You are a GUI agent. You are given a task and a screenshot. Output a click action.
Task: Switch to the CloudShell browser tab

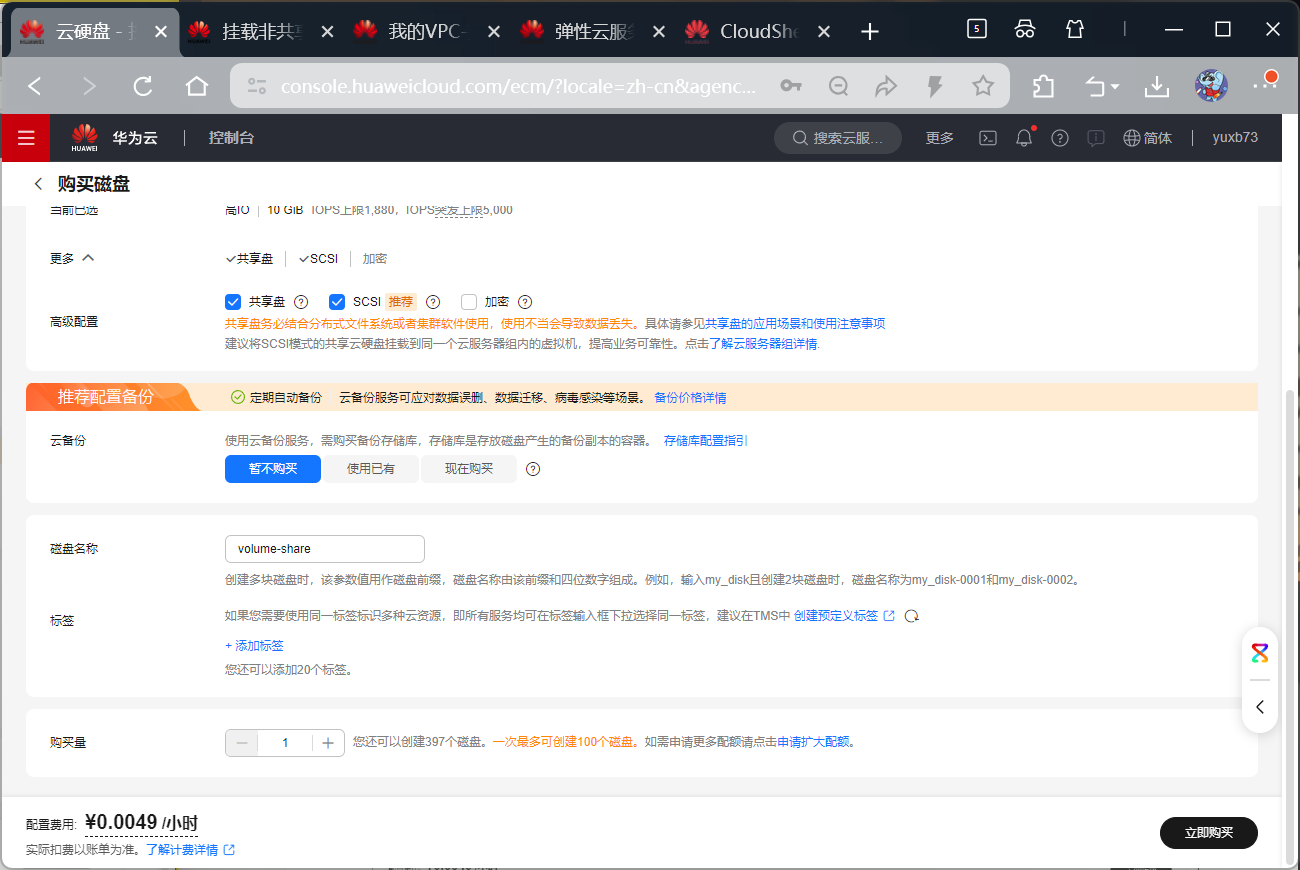pos(759,32)
